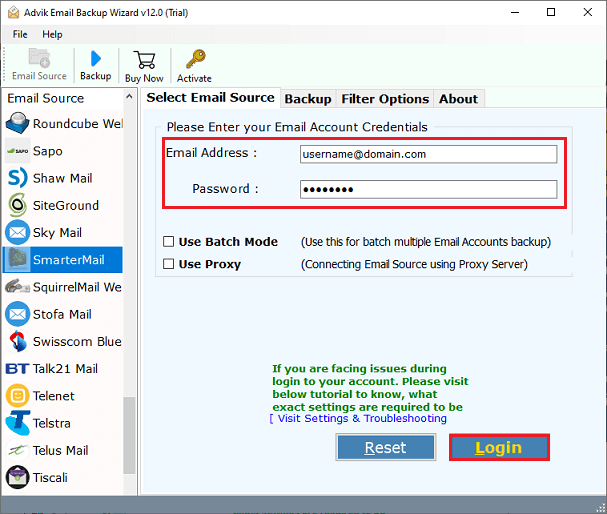Image resolution: width=607 pixels, height=514 pixels.
Task: Pick the Swisscom Bluewin icon
Action: coord(17,341)
